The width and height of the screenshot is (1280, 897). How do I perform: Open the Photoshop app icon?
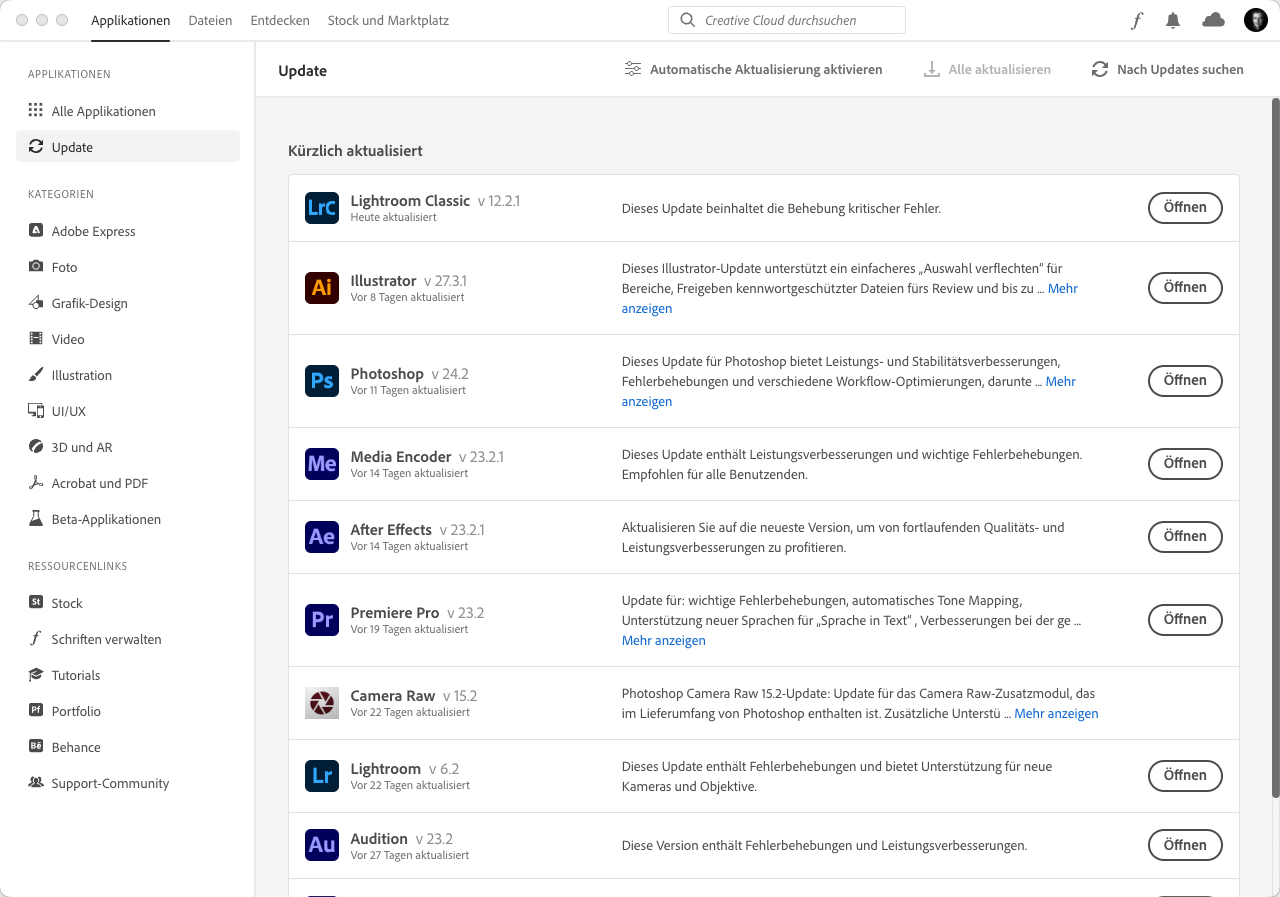point(321,380)
